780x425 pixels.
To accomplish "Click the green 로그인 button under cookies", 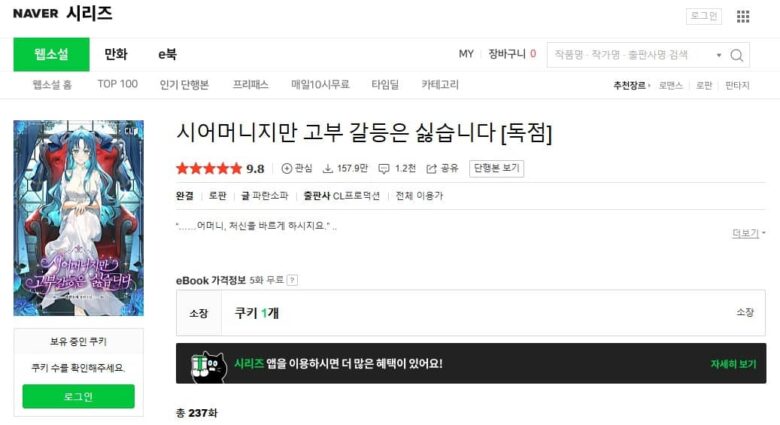I will pyautogui.click(x=79, y=396).
